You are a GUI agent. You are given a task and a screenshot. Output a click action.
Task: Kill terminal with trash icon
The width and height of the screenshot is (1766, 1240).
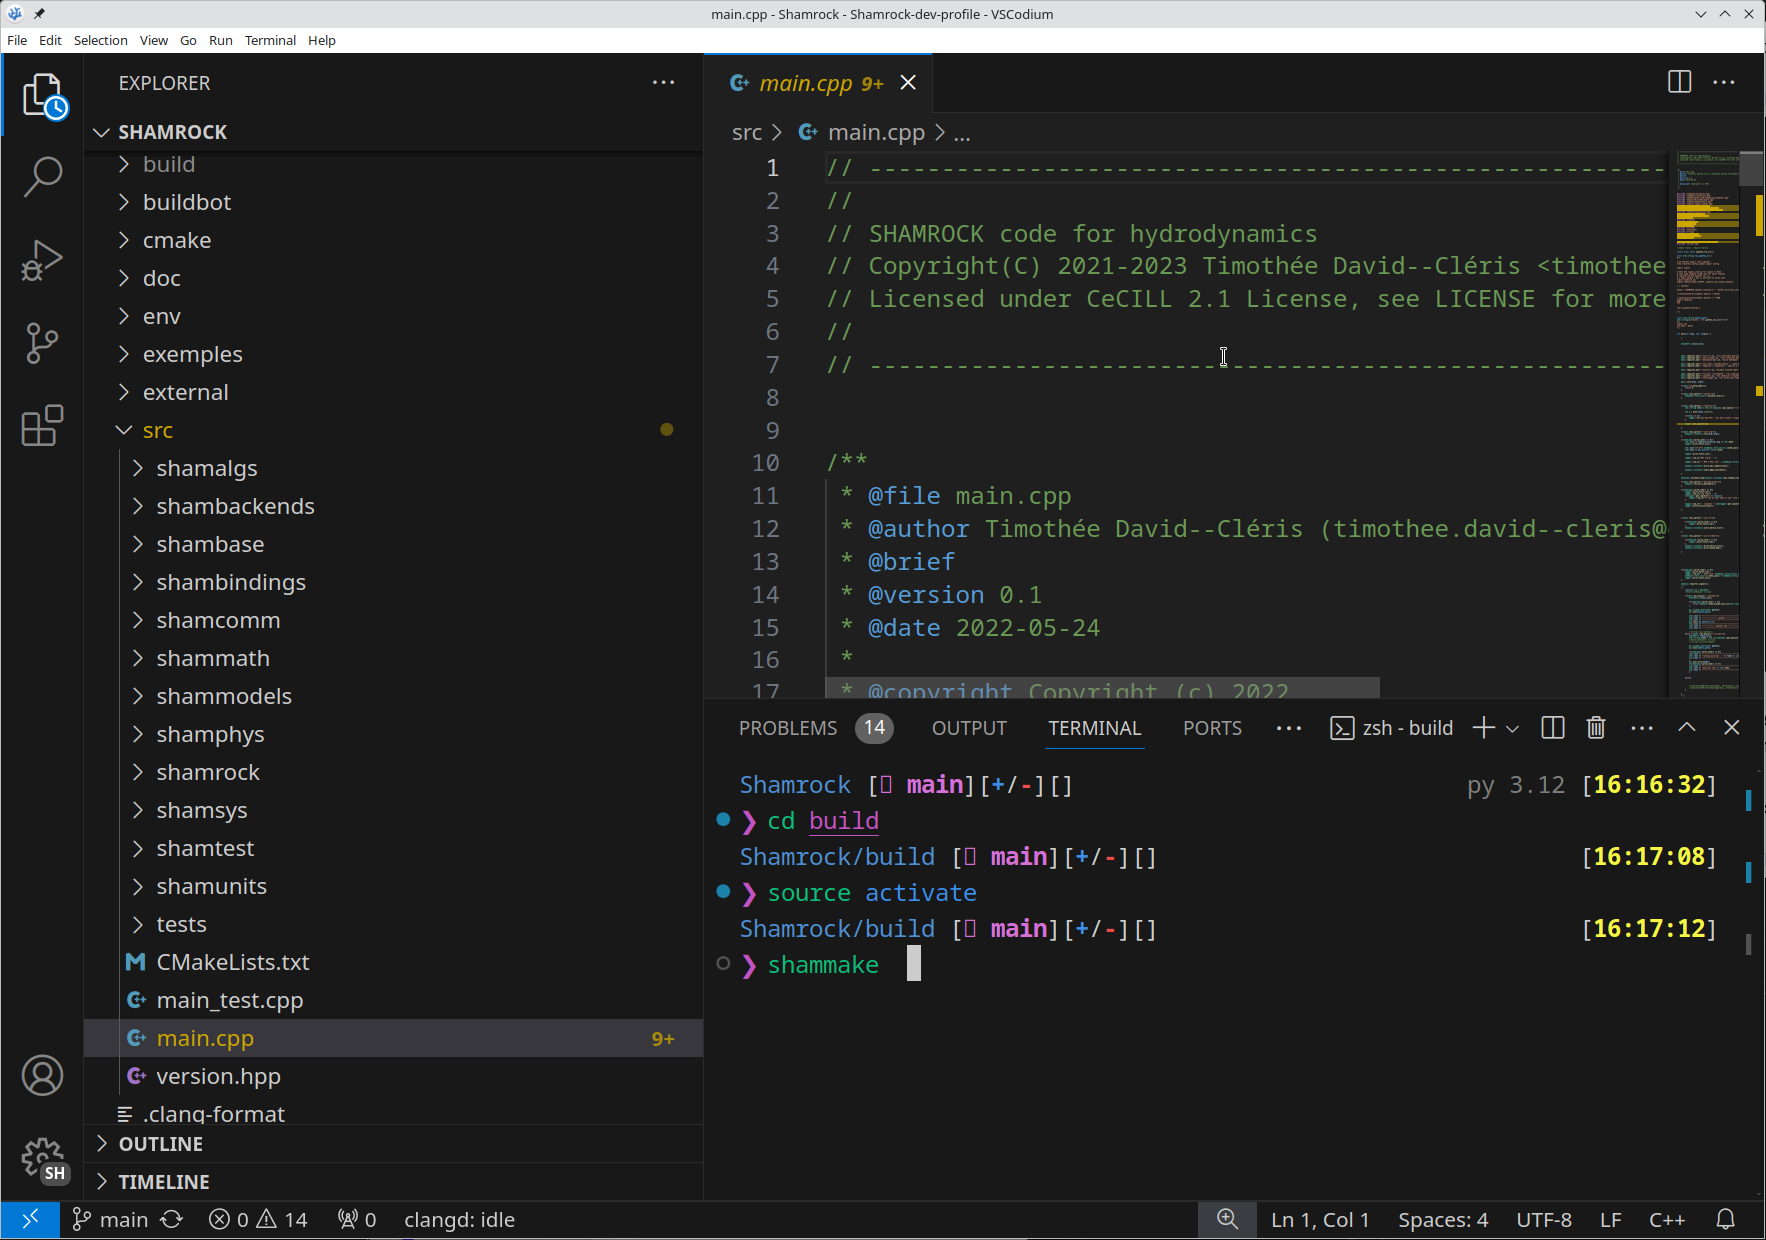1596,728
